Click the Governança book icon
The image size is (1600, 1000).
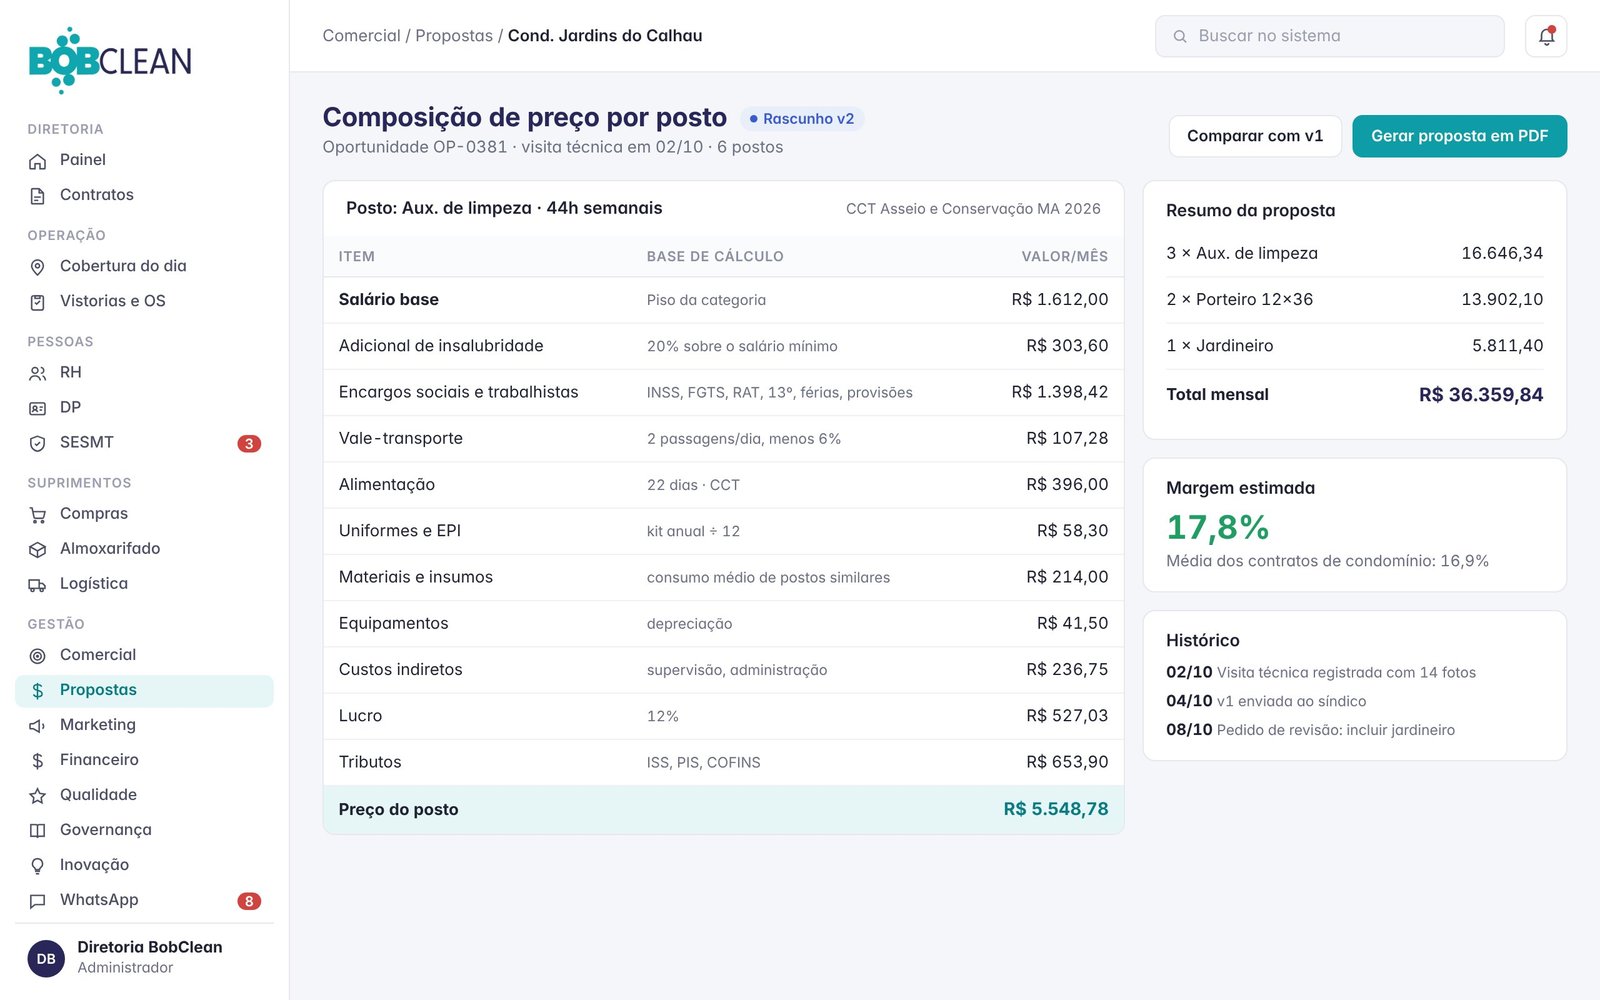pos(37,830)
